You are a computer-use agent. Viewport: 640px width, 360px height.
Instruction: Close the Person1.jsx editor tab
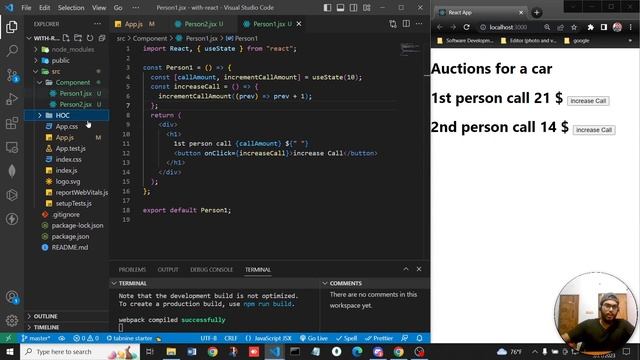[x=299, y=24]
